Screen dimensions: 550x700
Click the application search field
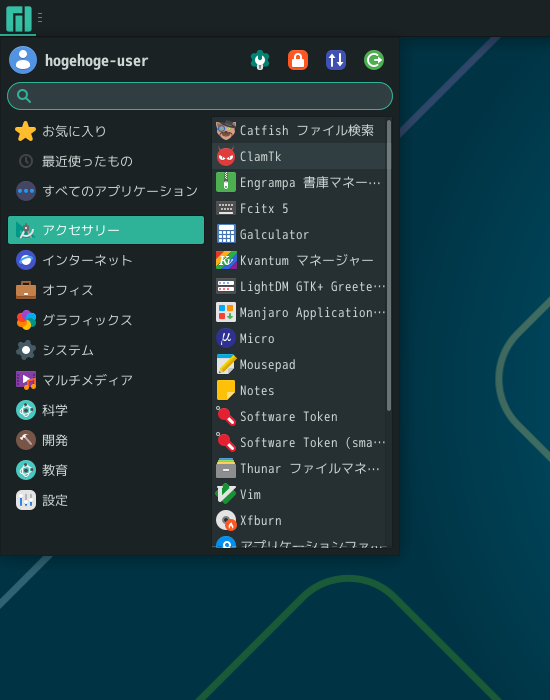200,96
